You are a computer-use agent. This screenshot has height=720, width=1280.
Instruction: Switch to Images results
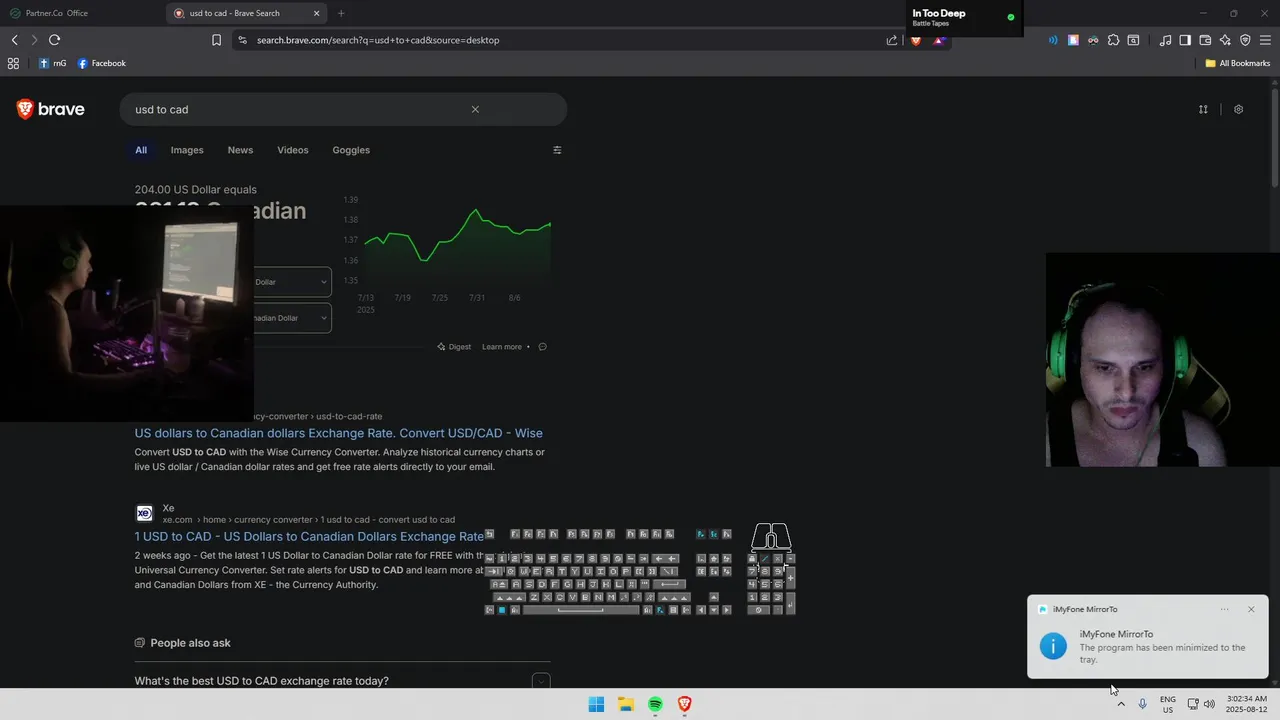click(x=187, y=150)
